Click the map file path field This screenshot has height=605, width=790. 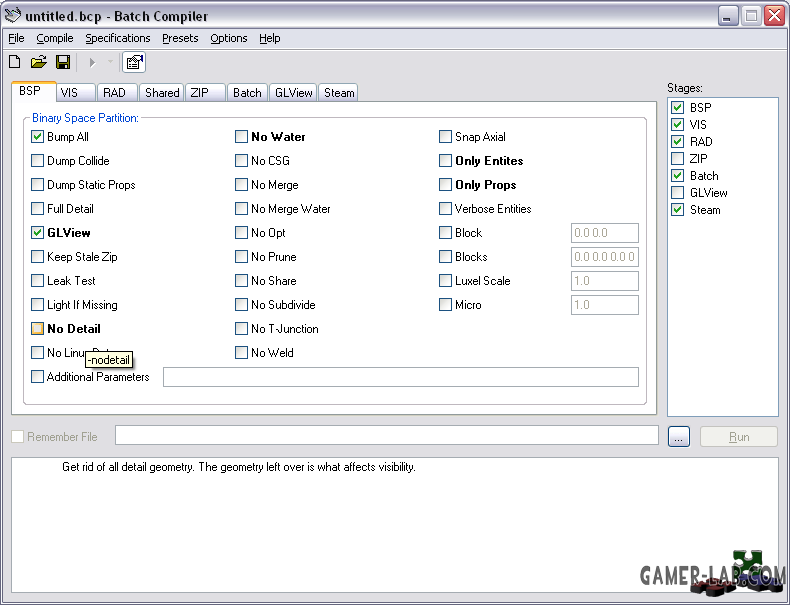[x=386, y=435]
